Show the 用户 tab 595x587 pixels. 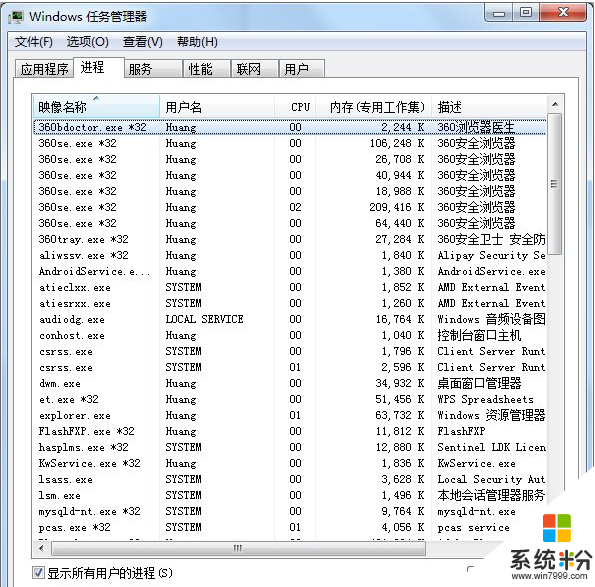(x=301, y=69)
